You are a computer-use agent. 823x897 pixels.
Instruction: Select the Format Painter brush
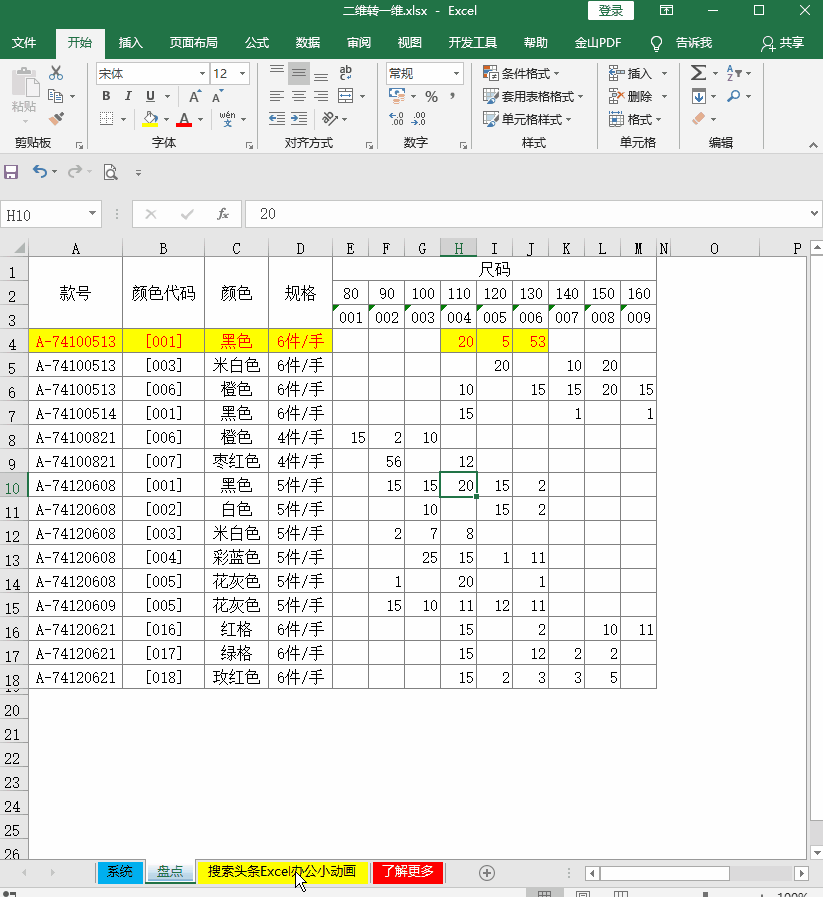coord(56,119)
